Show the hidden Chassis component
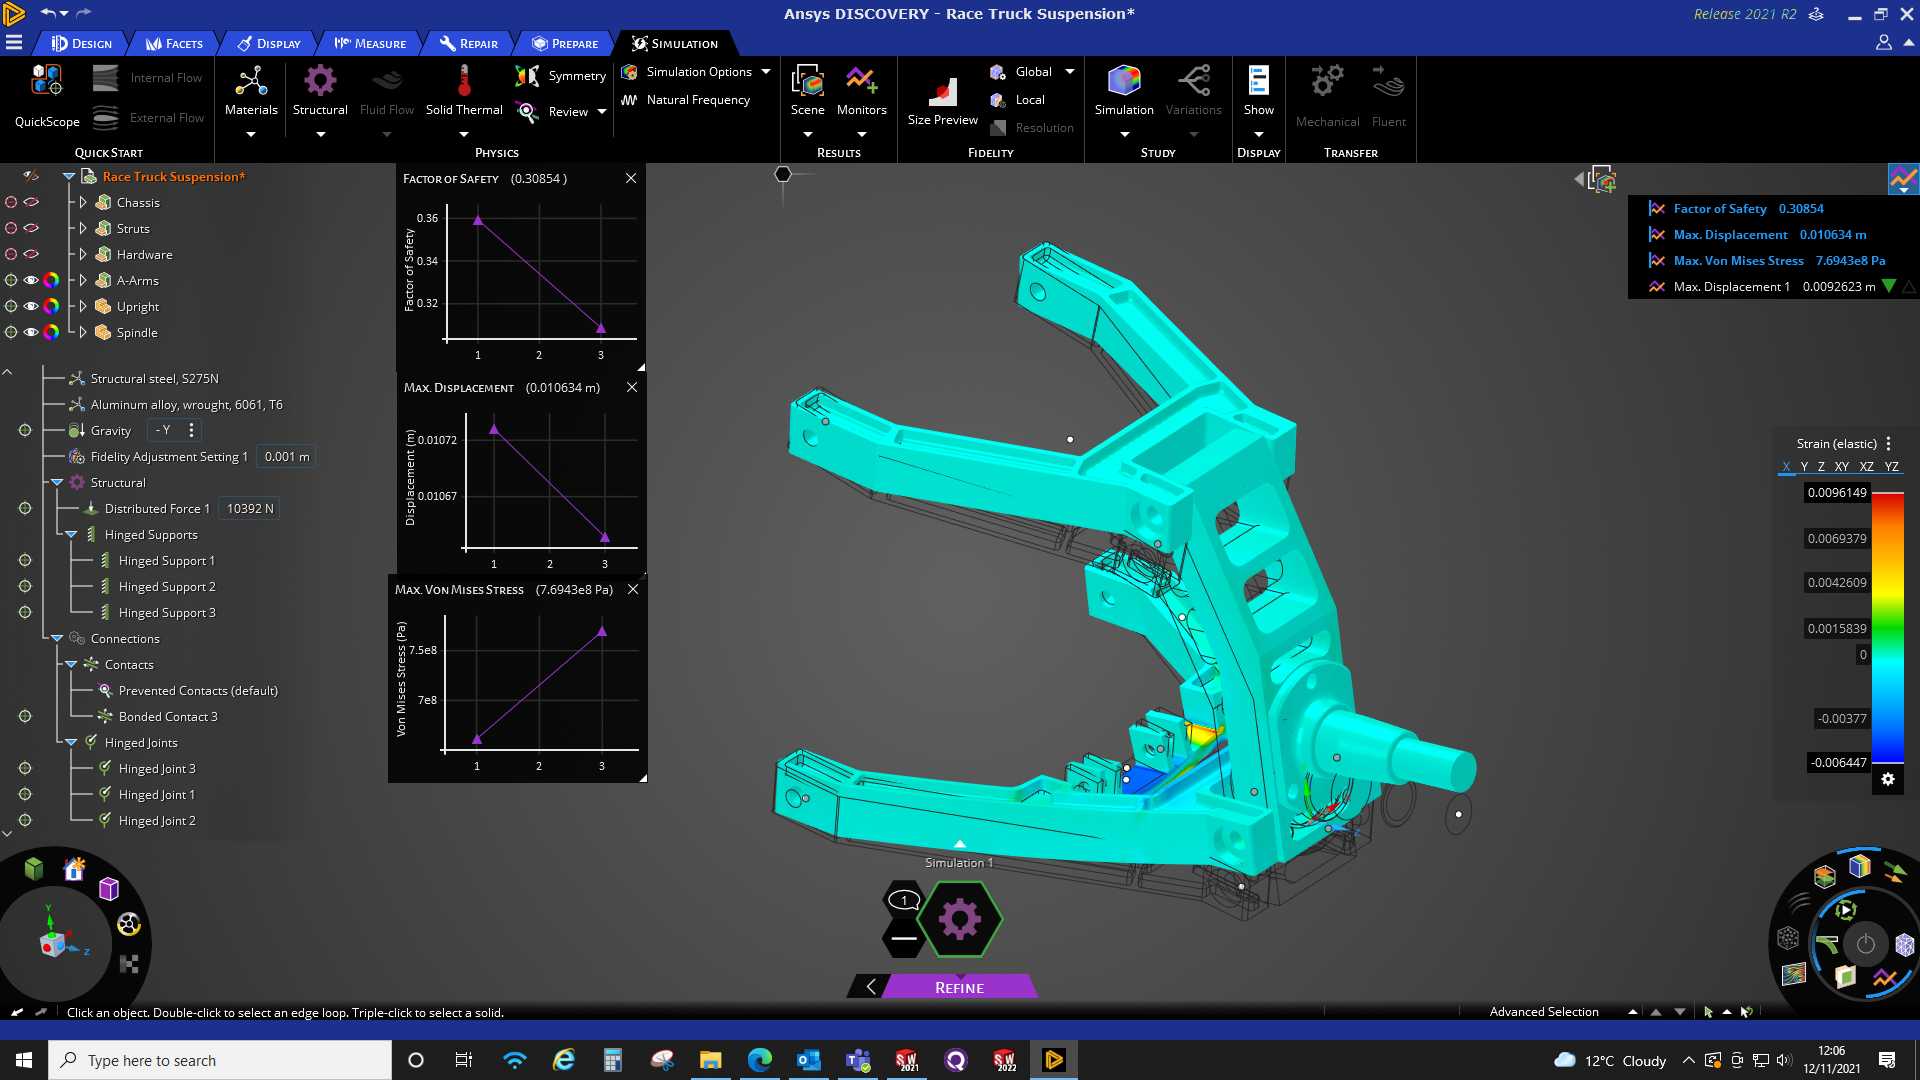The image size is (1920, 1080). click(31, 203)
